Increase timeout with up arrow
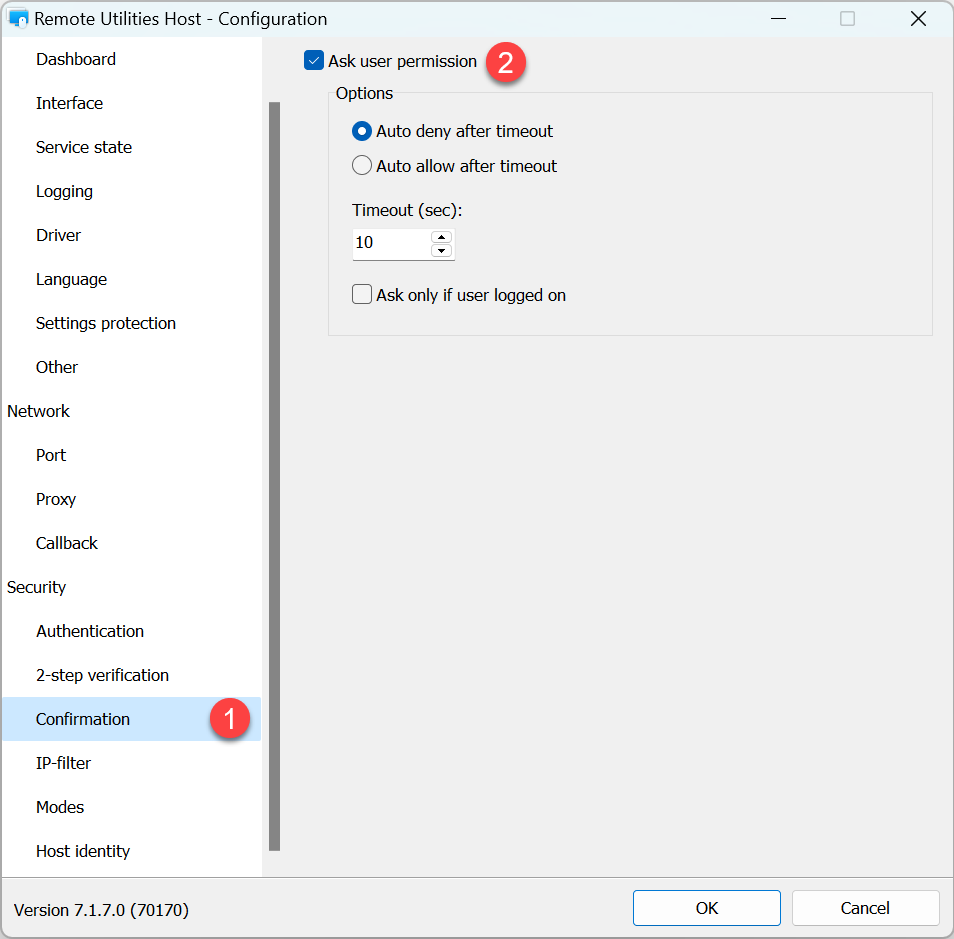This screenshot has height=939, width=954. coord(441,236)
